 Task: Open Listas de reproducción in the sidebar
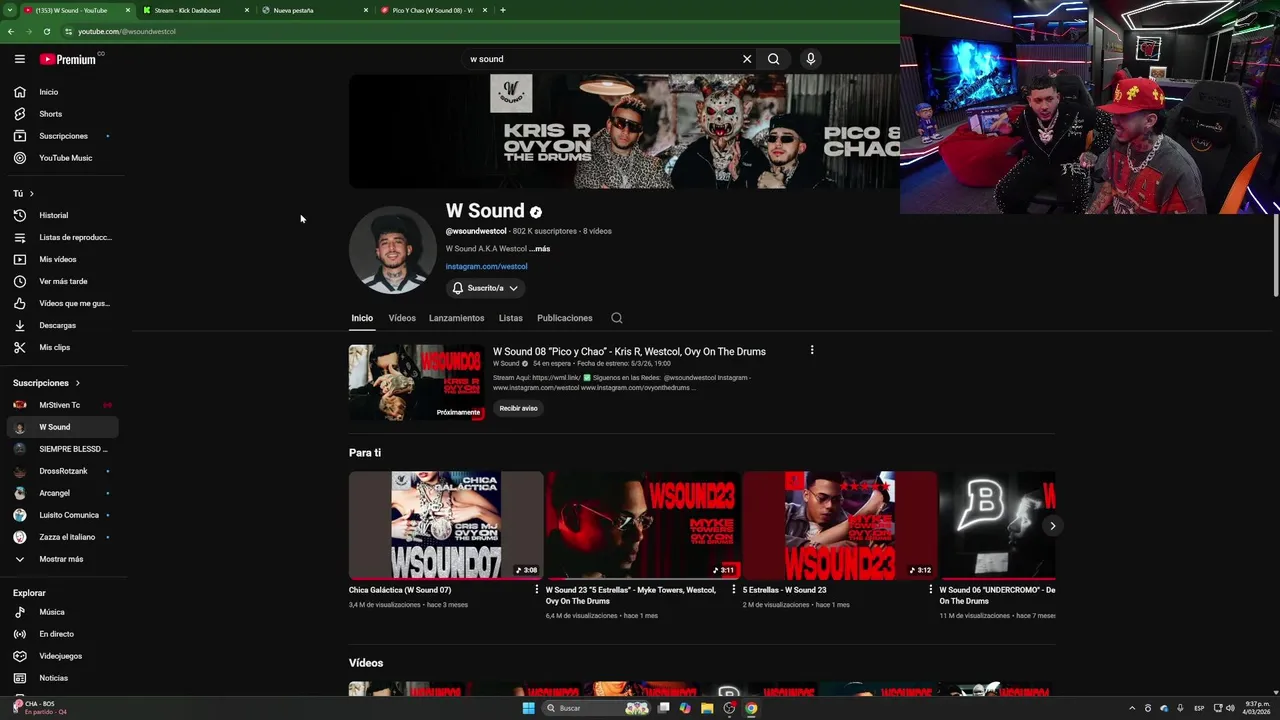(x=62, y=237)
